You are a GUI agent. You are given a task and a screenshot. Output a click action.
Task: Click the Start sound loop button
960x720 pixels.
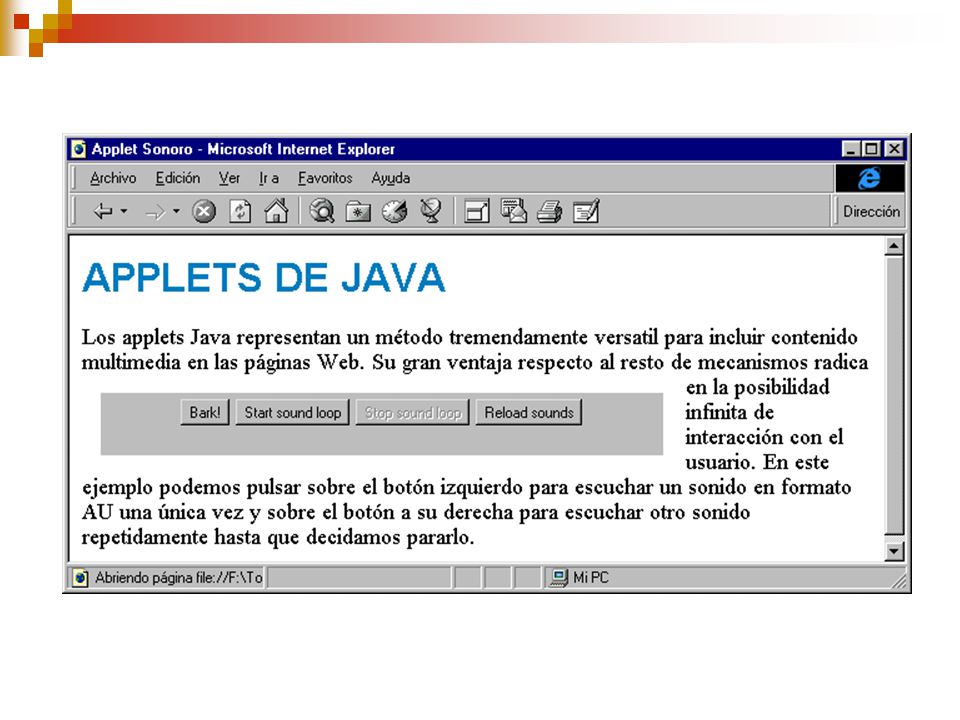pyautogui.click(x=293, y=412)
